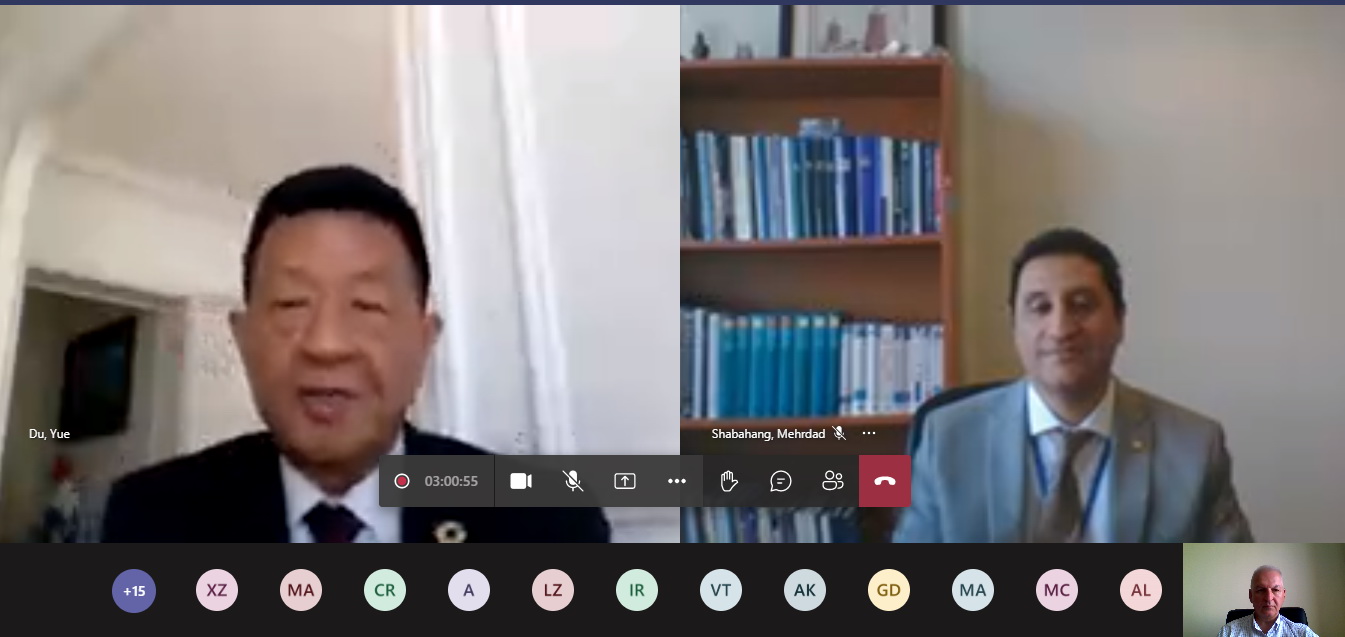Image resolution: width=1345 pixels, height=637 pixels.
Task: Show the meeting conversation chat
Action: pos(781,481)
